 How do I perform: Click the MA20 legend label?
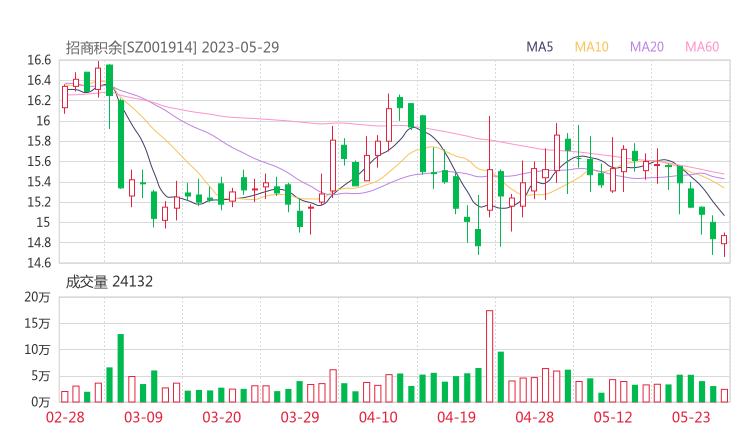coord(647,47)
